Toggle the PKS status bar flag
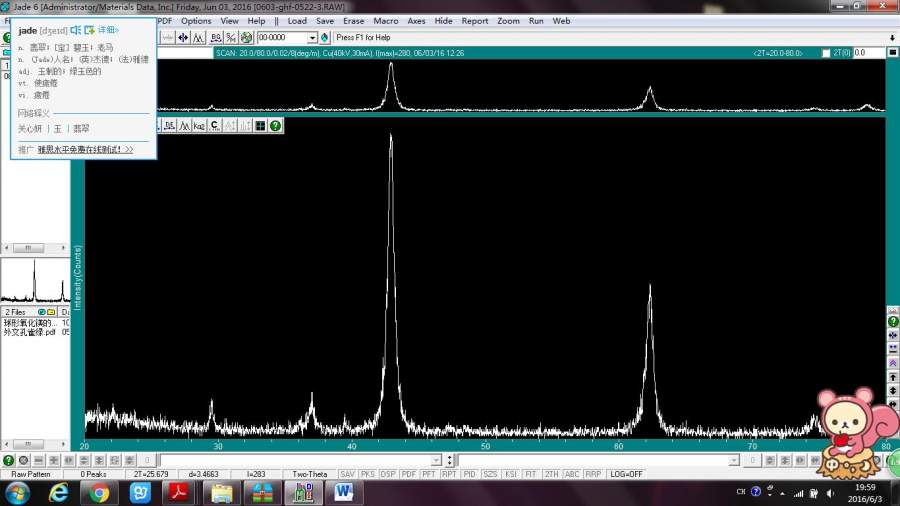 point(367,474)
